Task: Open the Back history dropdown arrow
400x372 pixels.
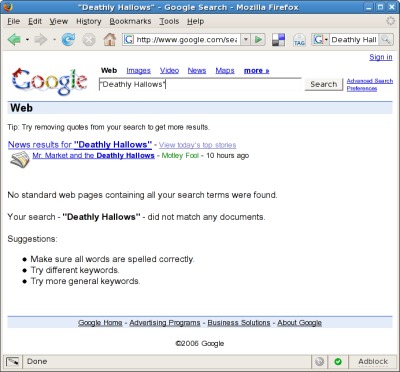Action: click(x=27, y=40)
